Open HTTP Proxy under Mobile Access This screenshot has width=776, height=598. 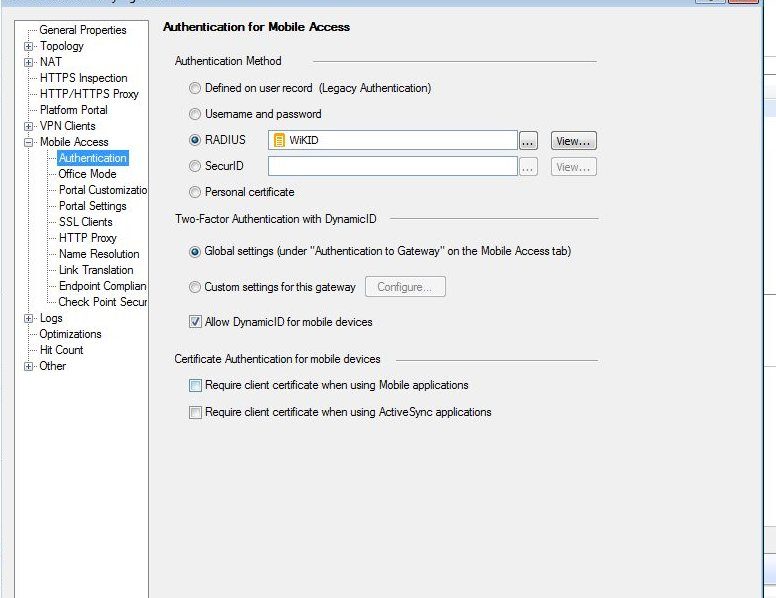pos(88,238)
